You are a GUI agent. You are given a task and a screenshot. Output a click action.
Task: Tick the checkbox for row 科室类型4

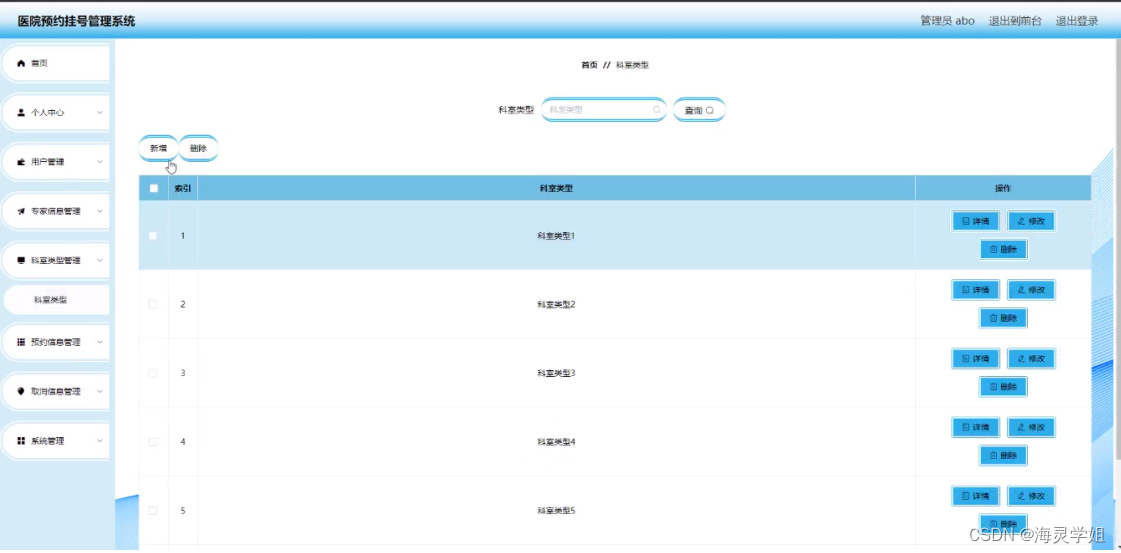coord(152,442)
